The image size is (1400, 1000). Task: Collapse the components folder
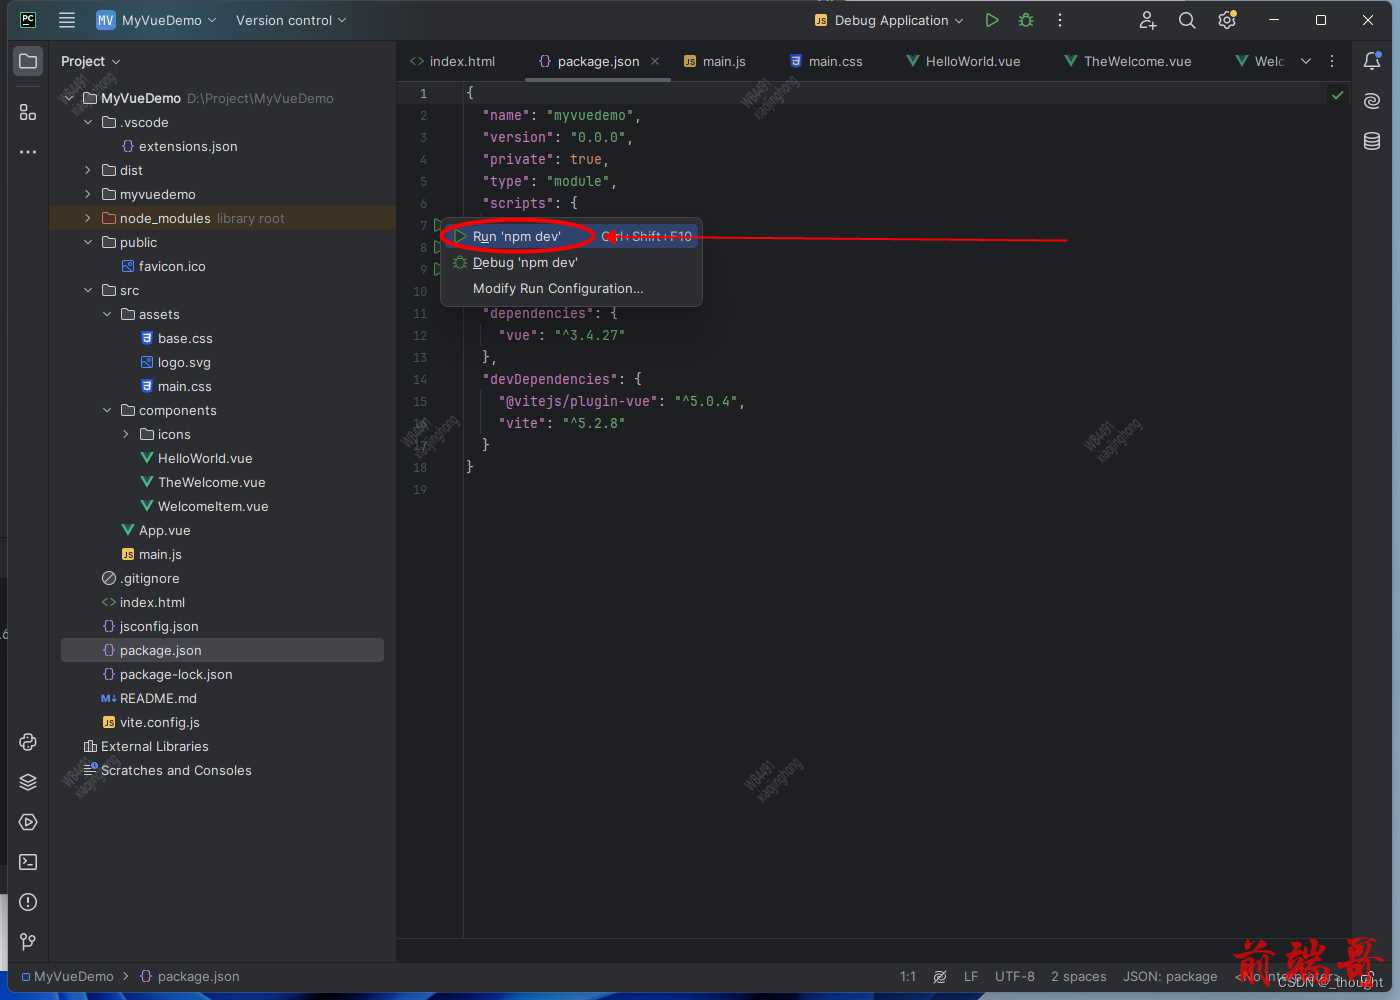(x=107, y=410)
